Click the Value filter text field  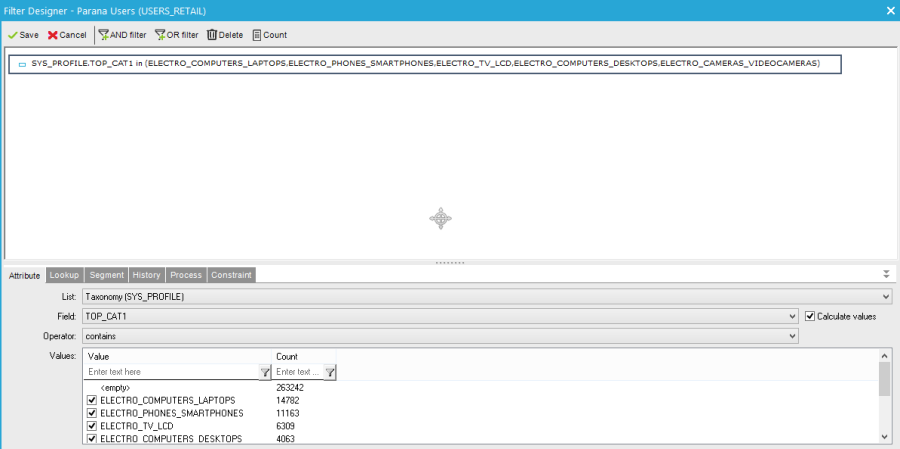coord(170,372)
